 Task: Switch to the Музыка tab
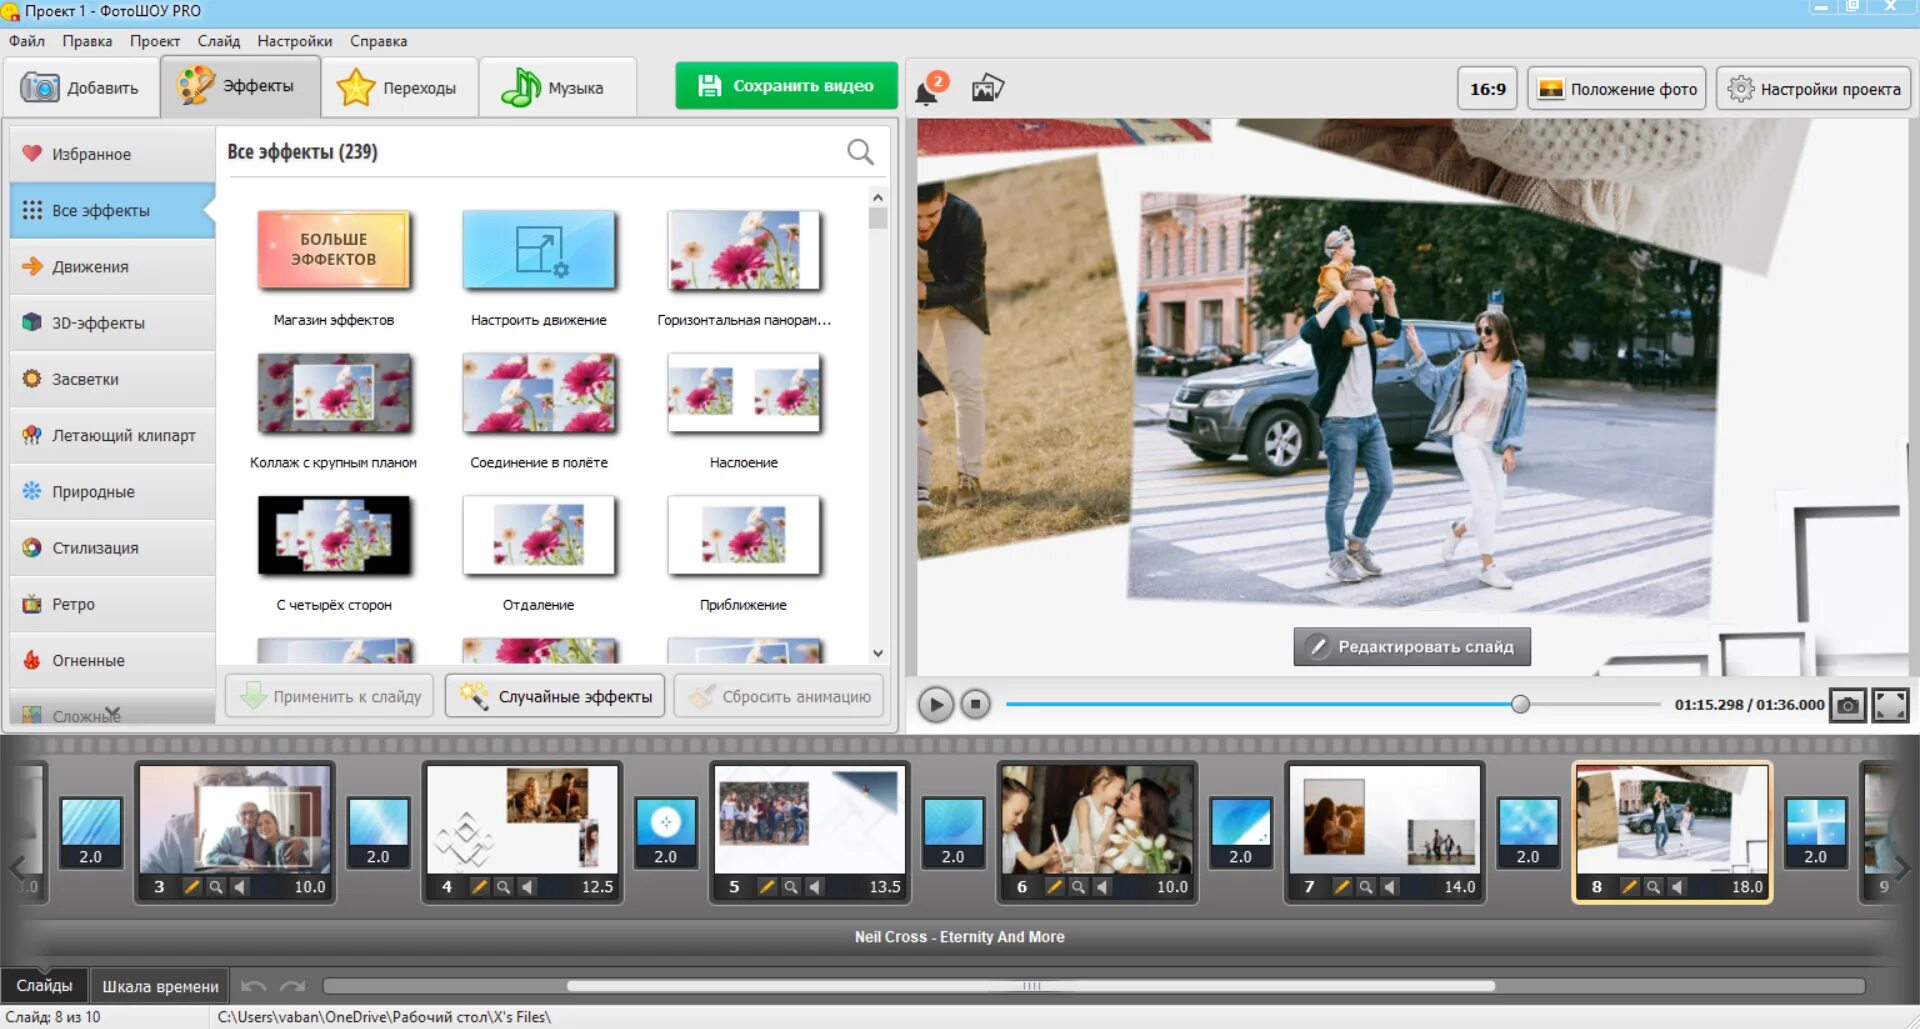[558, 88]
